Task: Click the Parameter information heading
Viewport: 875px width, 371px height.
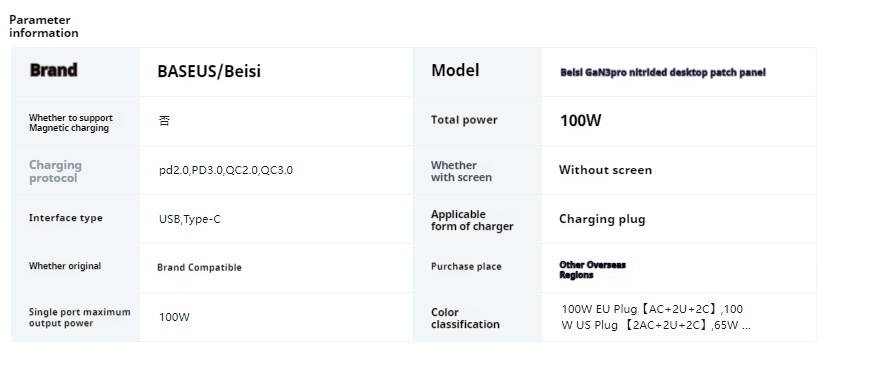Action: coord(44,26)
